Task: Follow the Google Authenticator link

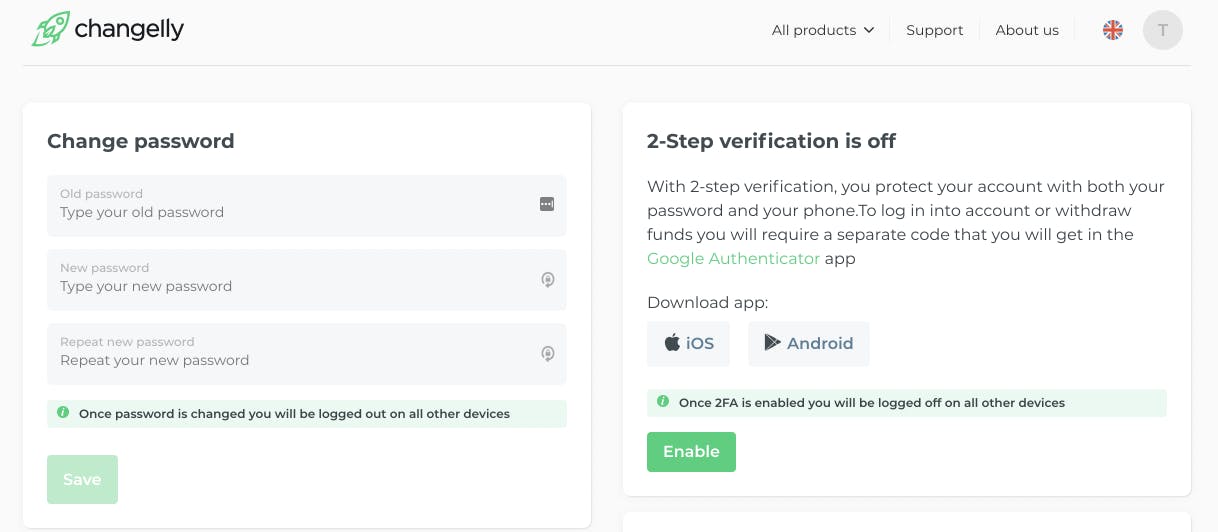Action: [733, 258]
